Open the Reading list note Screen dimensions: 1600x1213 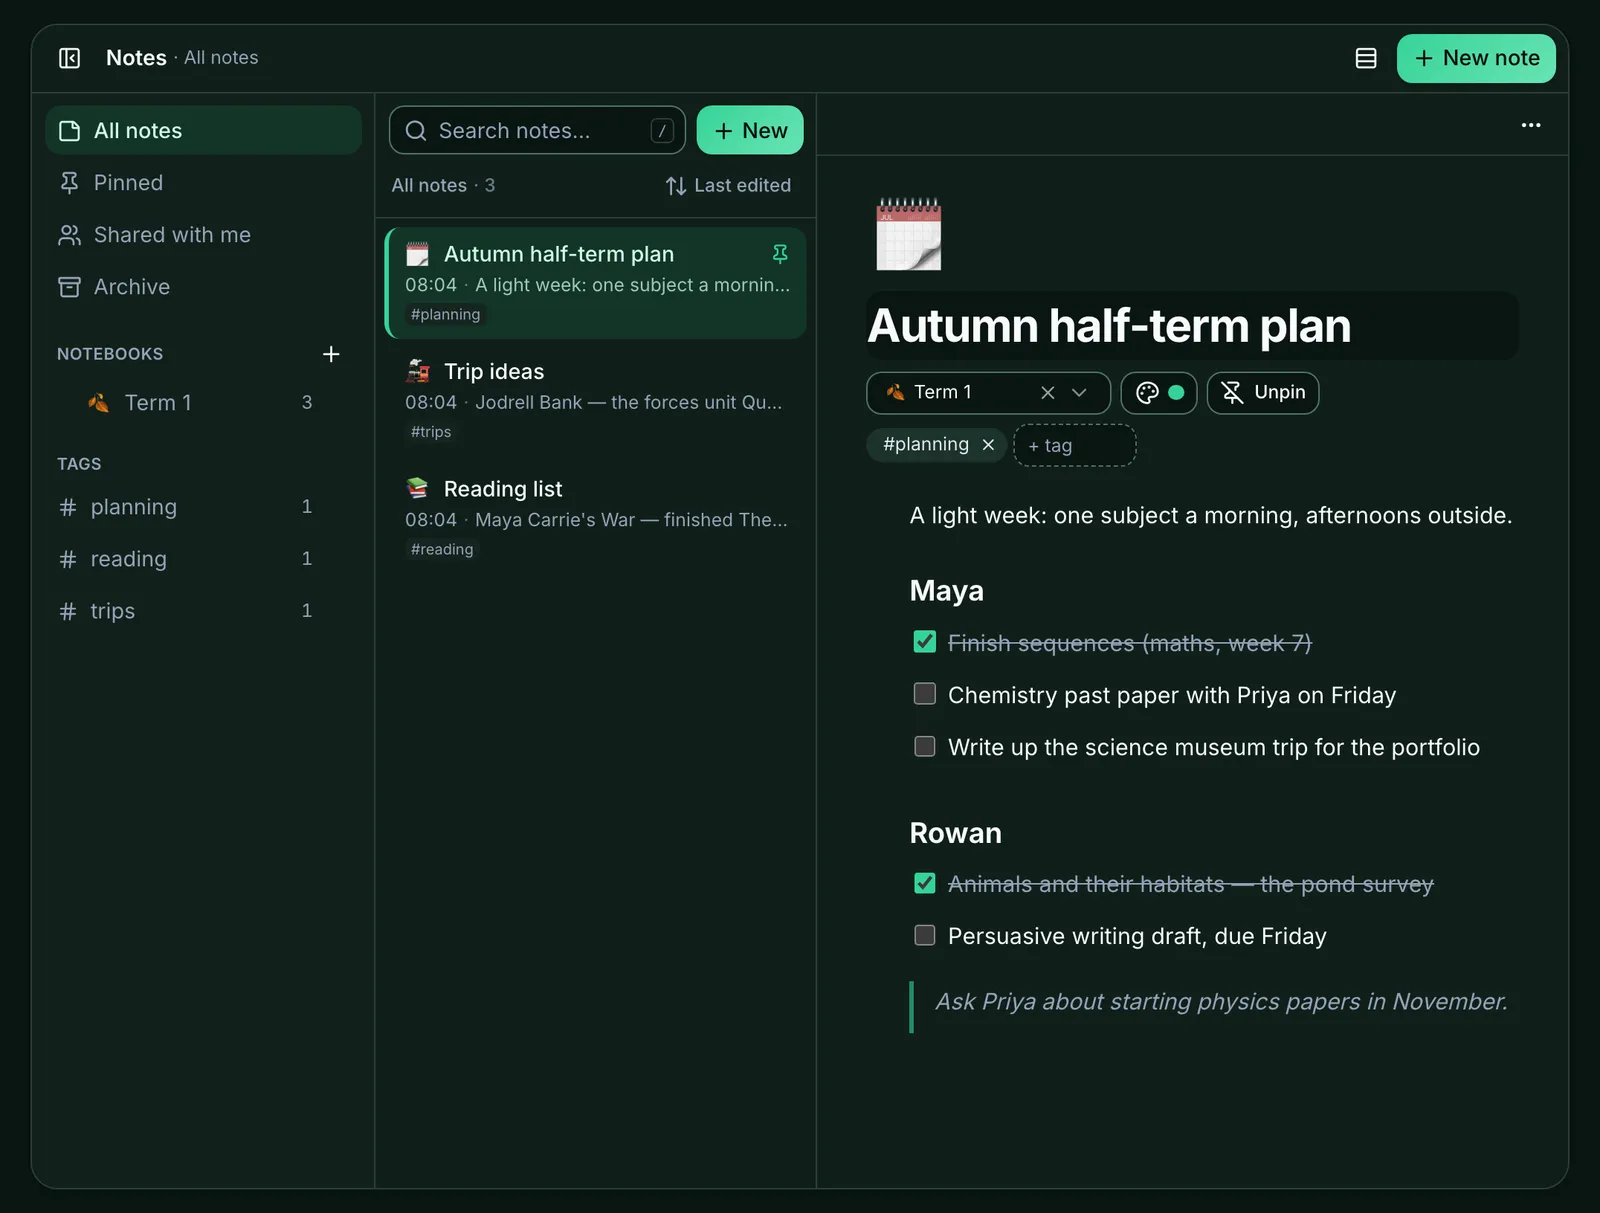tap(596, 518)
